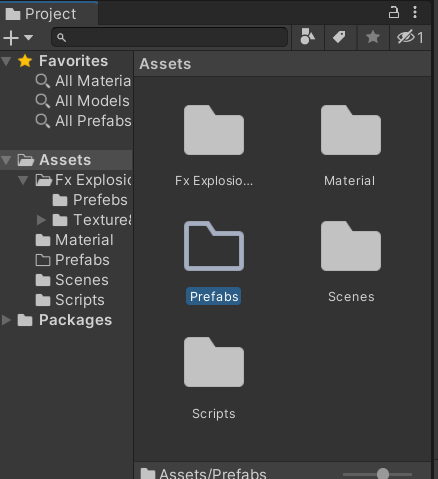The height and width of the screenshot is (479, 438).
Task: Click the Assets/Prefabs path in footer
Action: [213, 474]
